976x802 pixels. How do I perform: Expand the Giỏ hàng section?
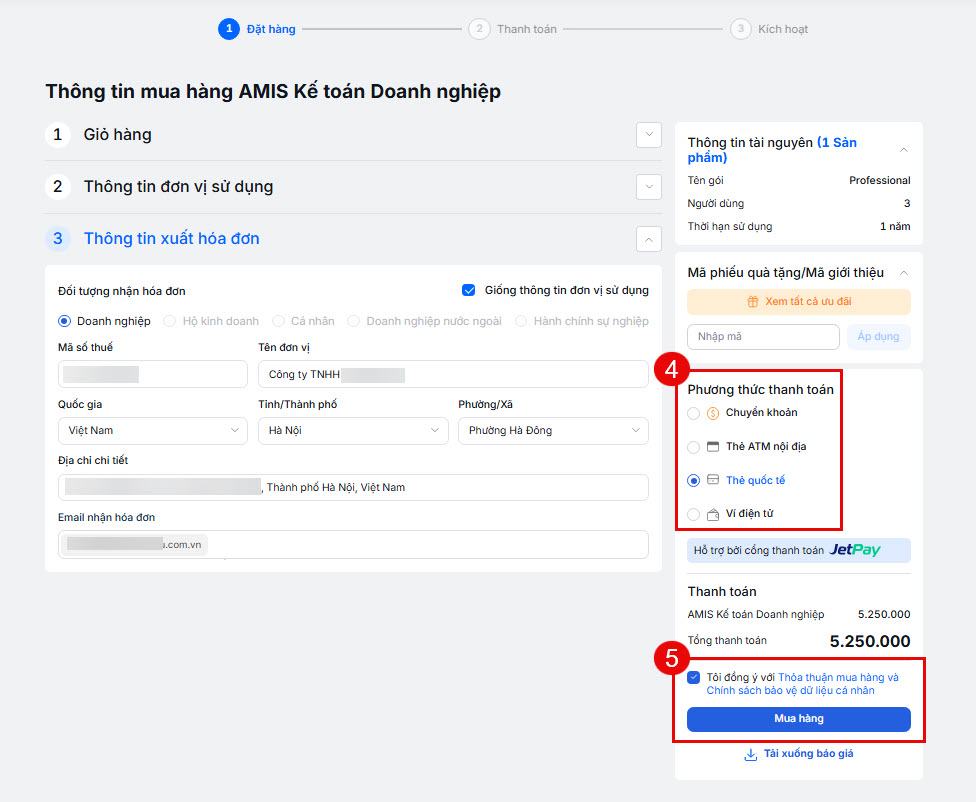[x=649, y=135]
